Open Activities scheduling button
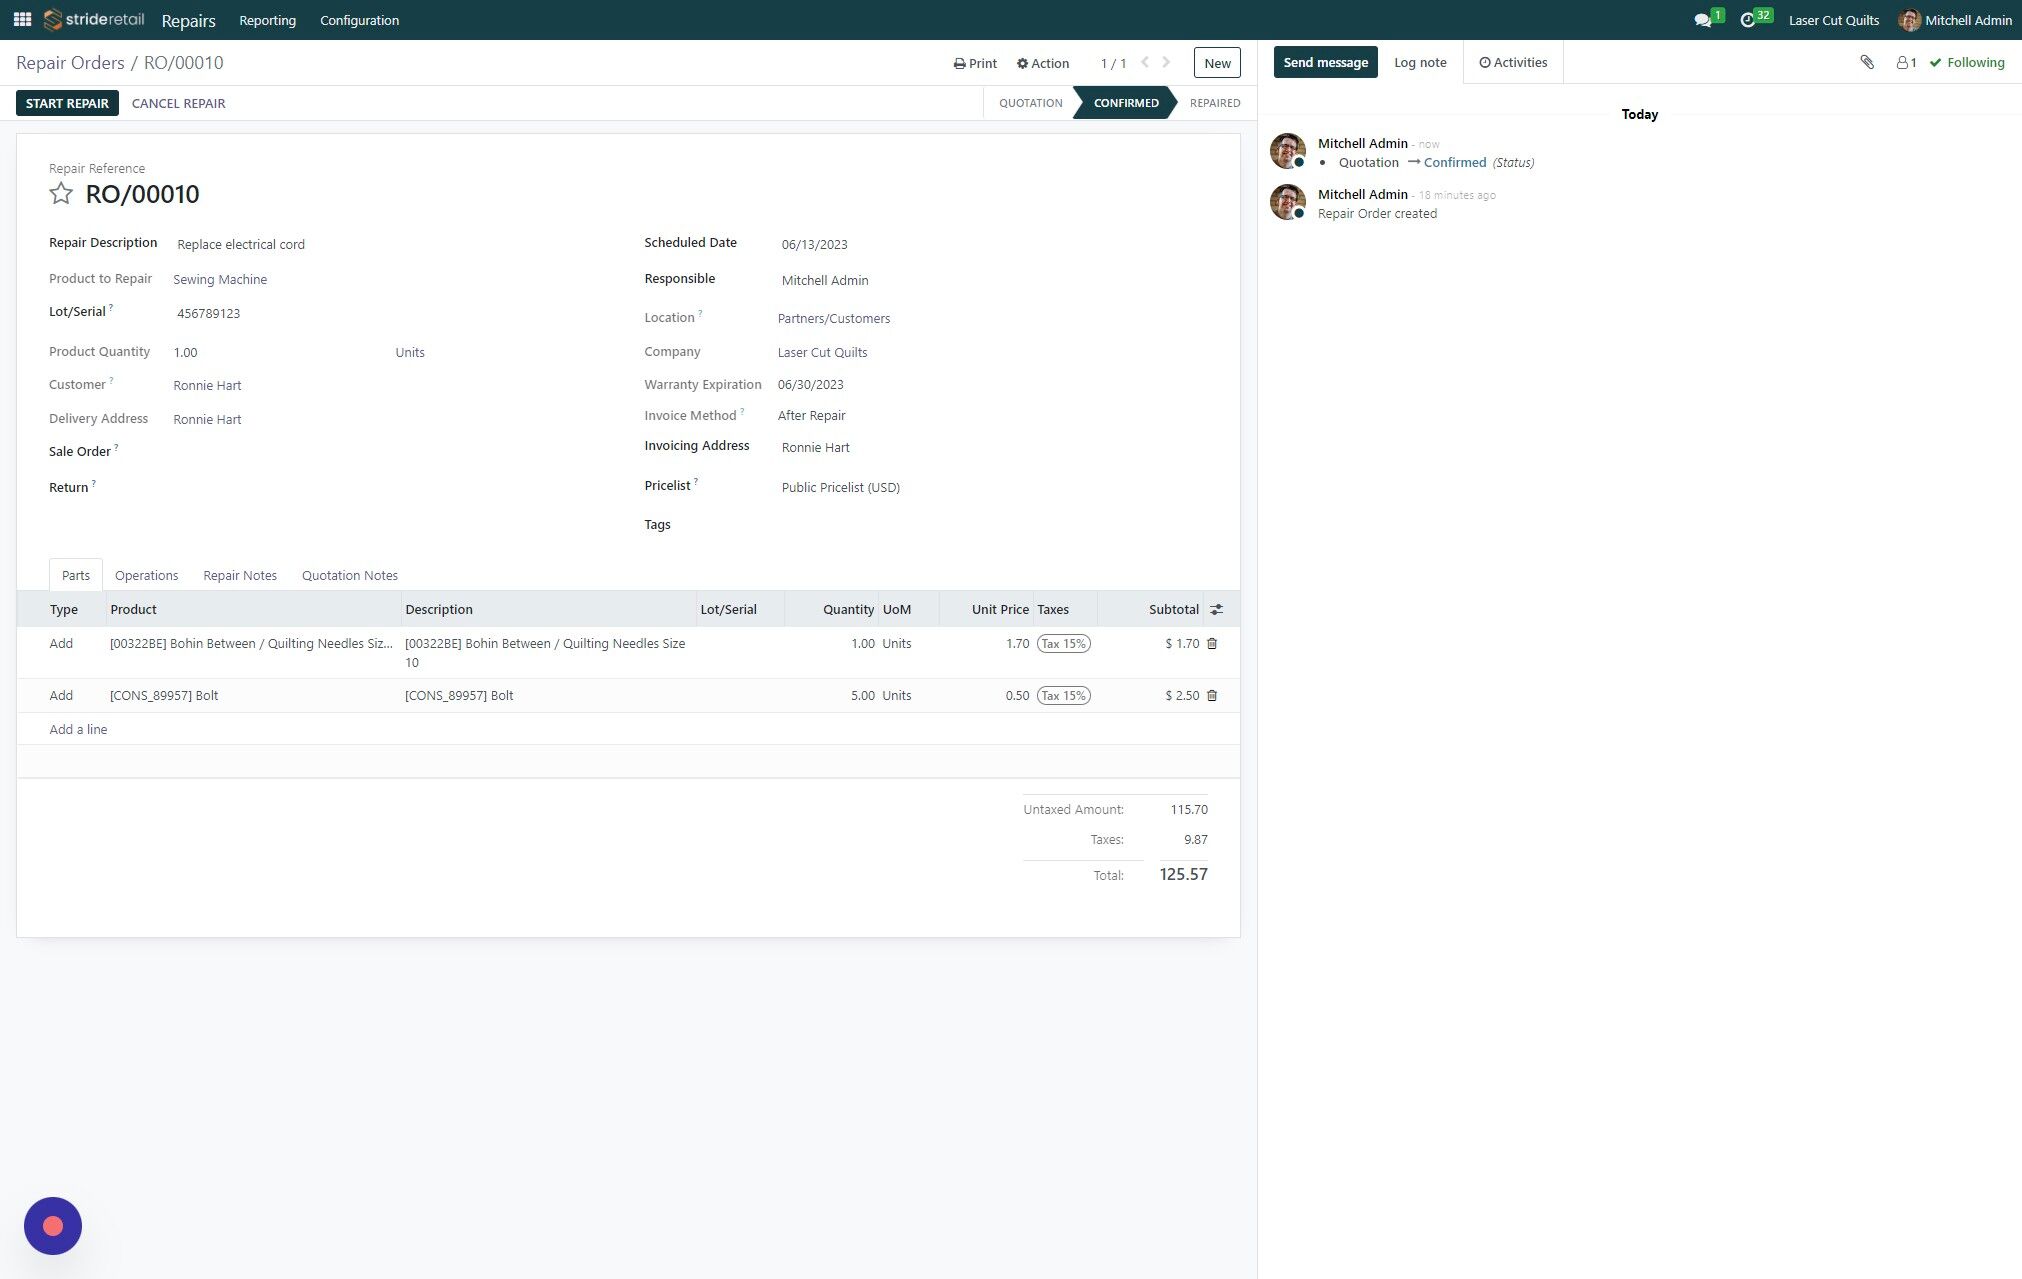 1513,62
